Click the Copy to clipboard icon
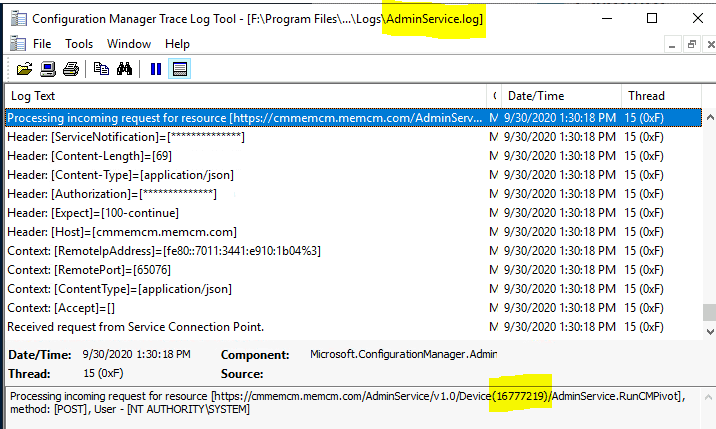This screenshot has width=716, height=429. (x=101, y=69)
